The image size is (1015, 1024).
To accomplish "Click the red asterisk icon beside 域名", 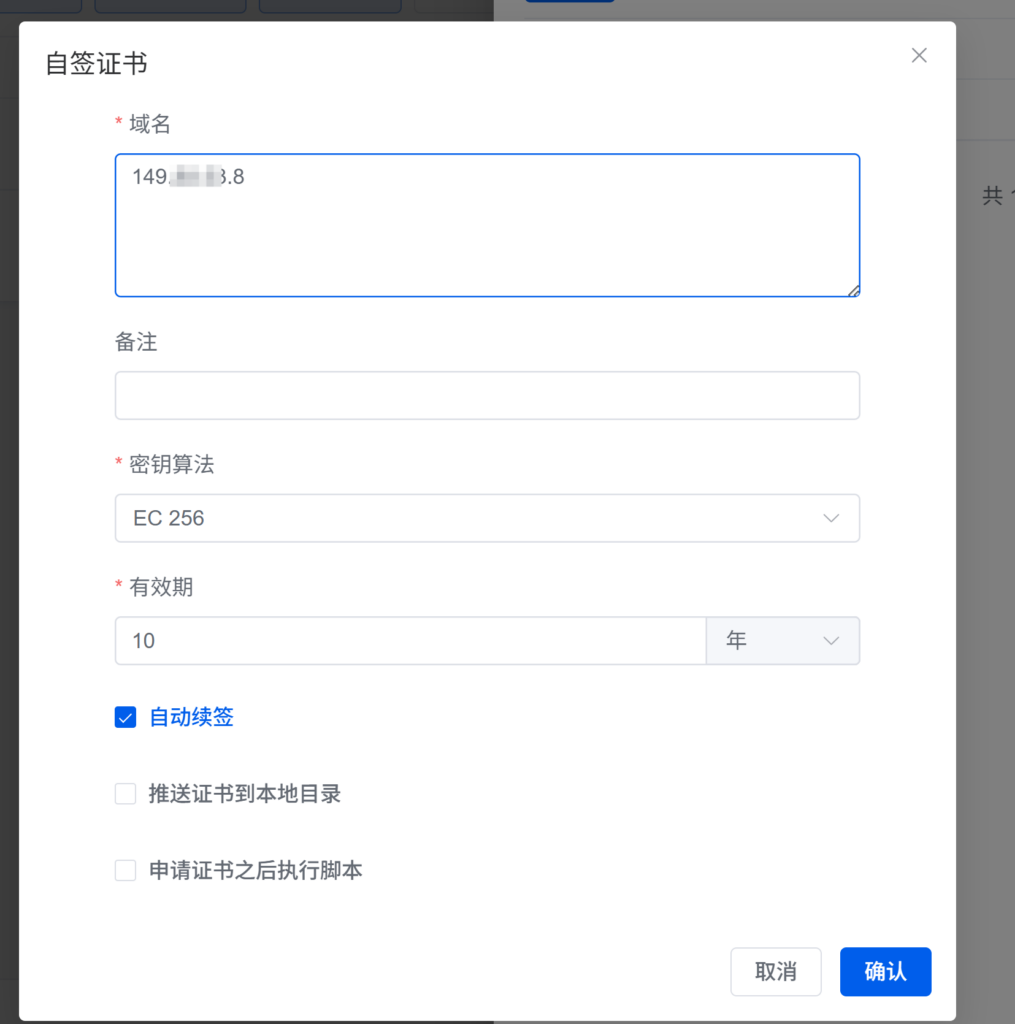I will click(x=119, y=124).
